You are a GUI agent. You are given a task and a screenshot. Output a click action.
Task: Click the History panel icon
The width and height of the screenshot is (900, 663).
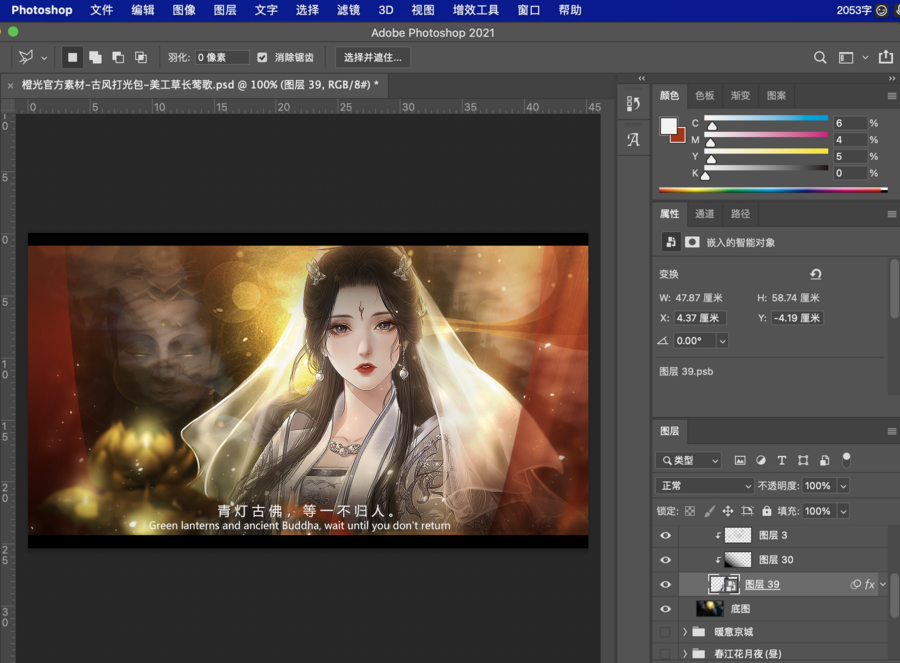point(633,103)
